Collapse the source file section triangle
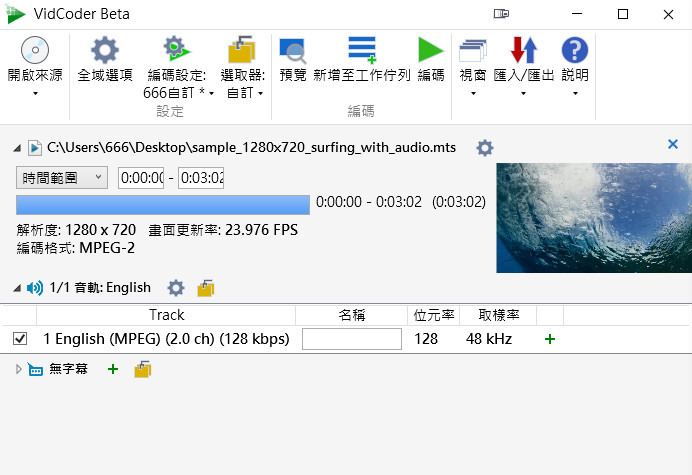The height and width of the screenshot is (475, 692). point(17,148)
